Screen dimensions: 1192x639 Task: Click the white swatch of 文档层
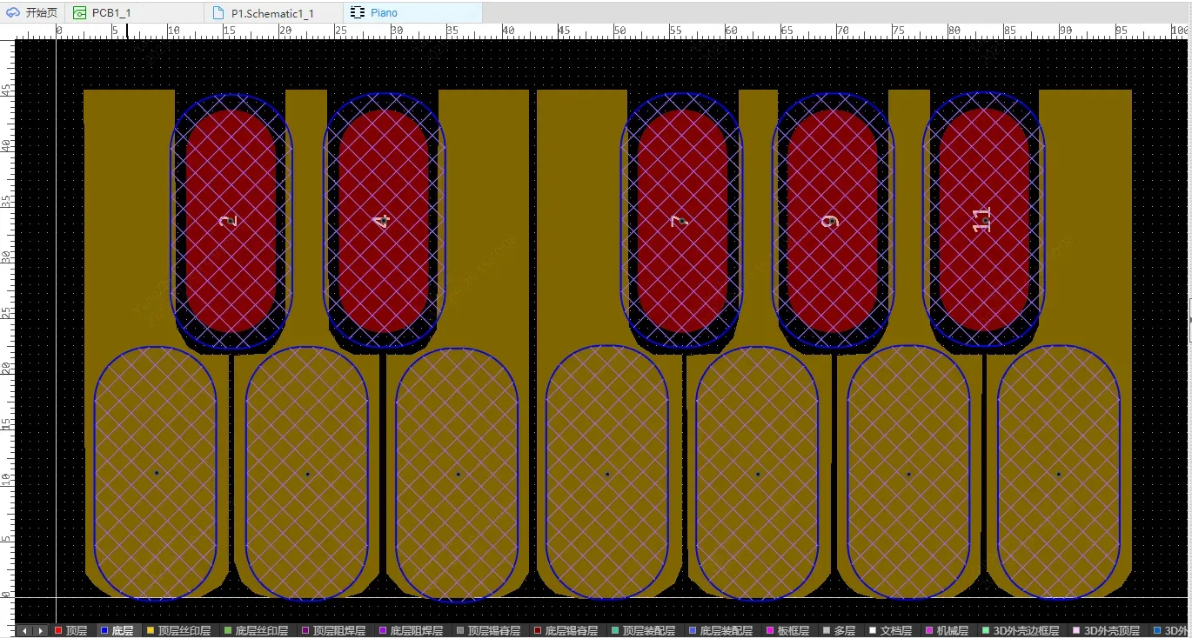tap(872, 631)
